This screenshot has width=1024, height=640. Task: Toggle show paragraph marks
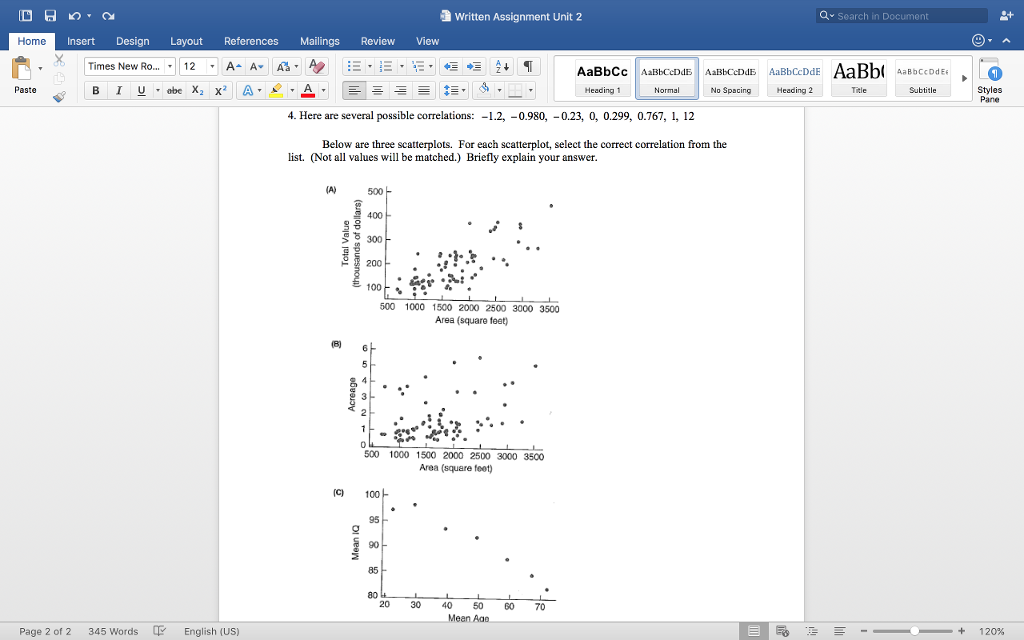529,66
